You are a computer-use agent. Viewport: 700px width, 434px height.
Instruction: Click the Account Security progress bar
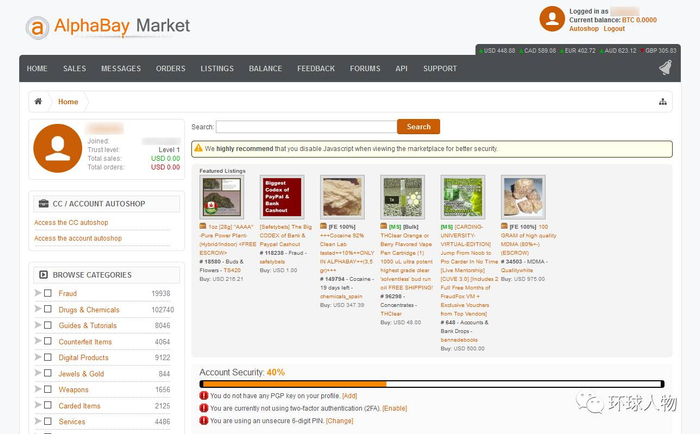click(x=432, y=384)
